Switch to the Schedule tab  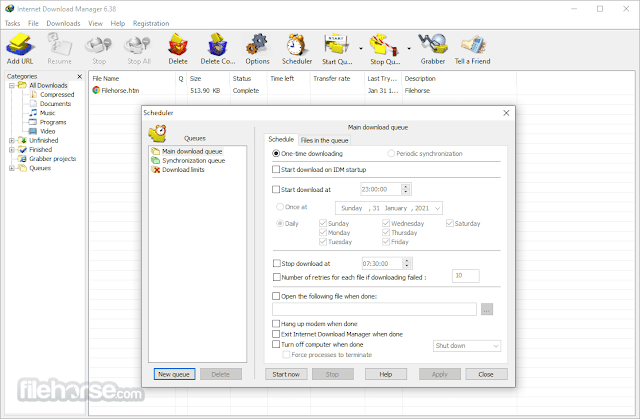pos(281,140)
